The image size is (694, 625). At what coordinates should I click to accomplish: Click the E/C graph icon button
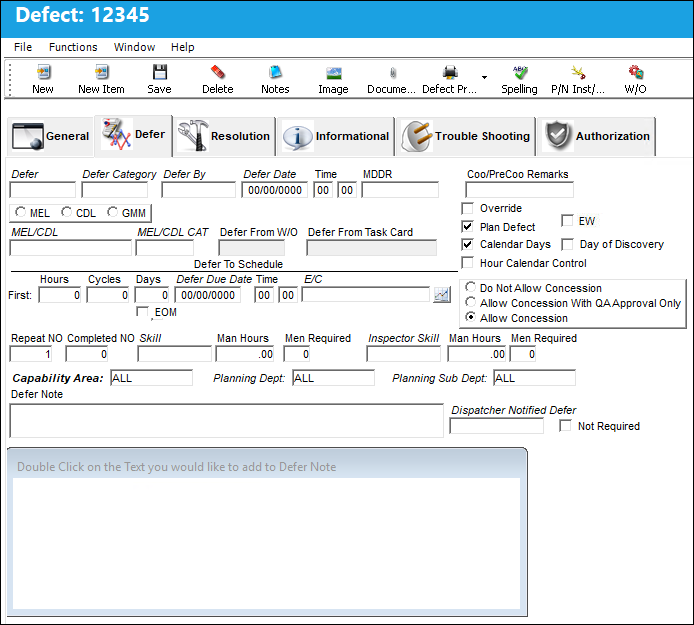442,295
